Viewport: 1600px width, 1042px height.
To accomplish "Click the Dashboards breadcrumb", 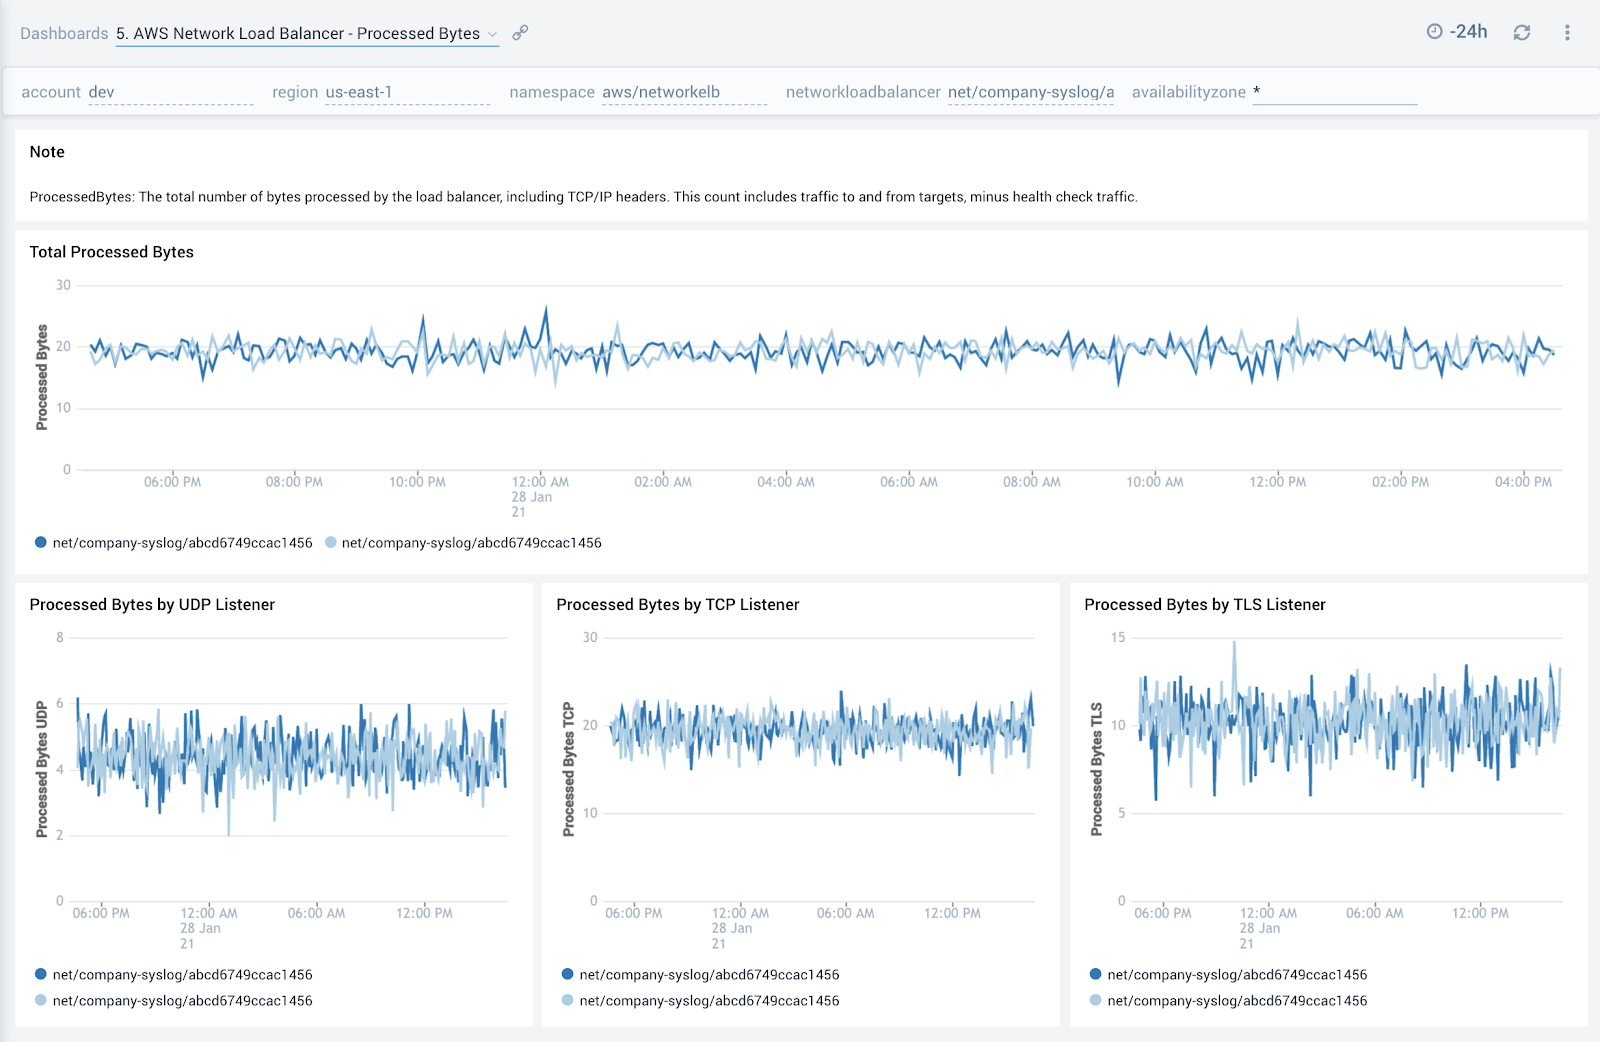I will 63,33.
